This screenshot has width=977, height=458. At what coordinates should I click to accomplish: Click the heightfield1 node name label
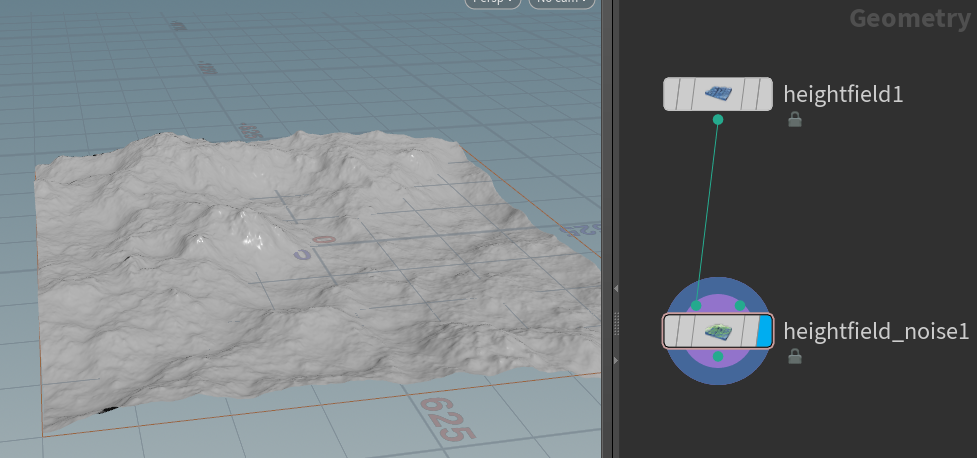(843, 95)
